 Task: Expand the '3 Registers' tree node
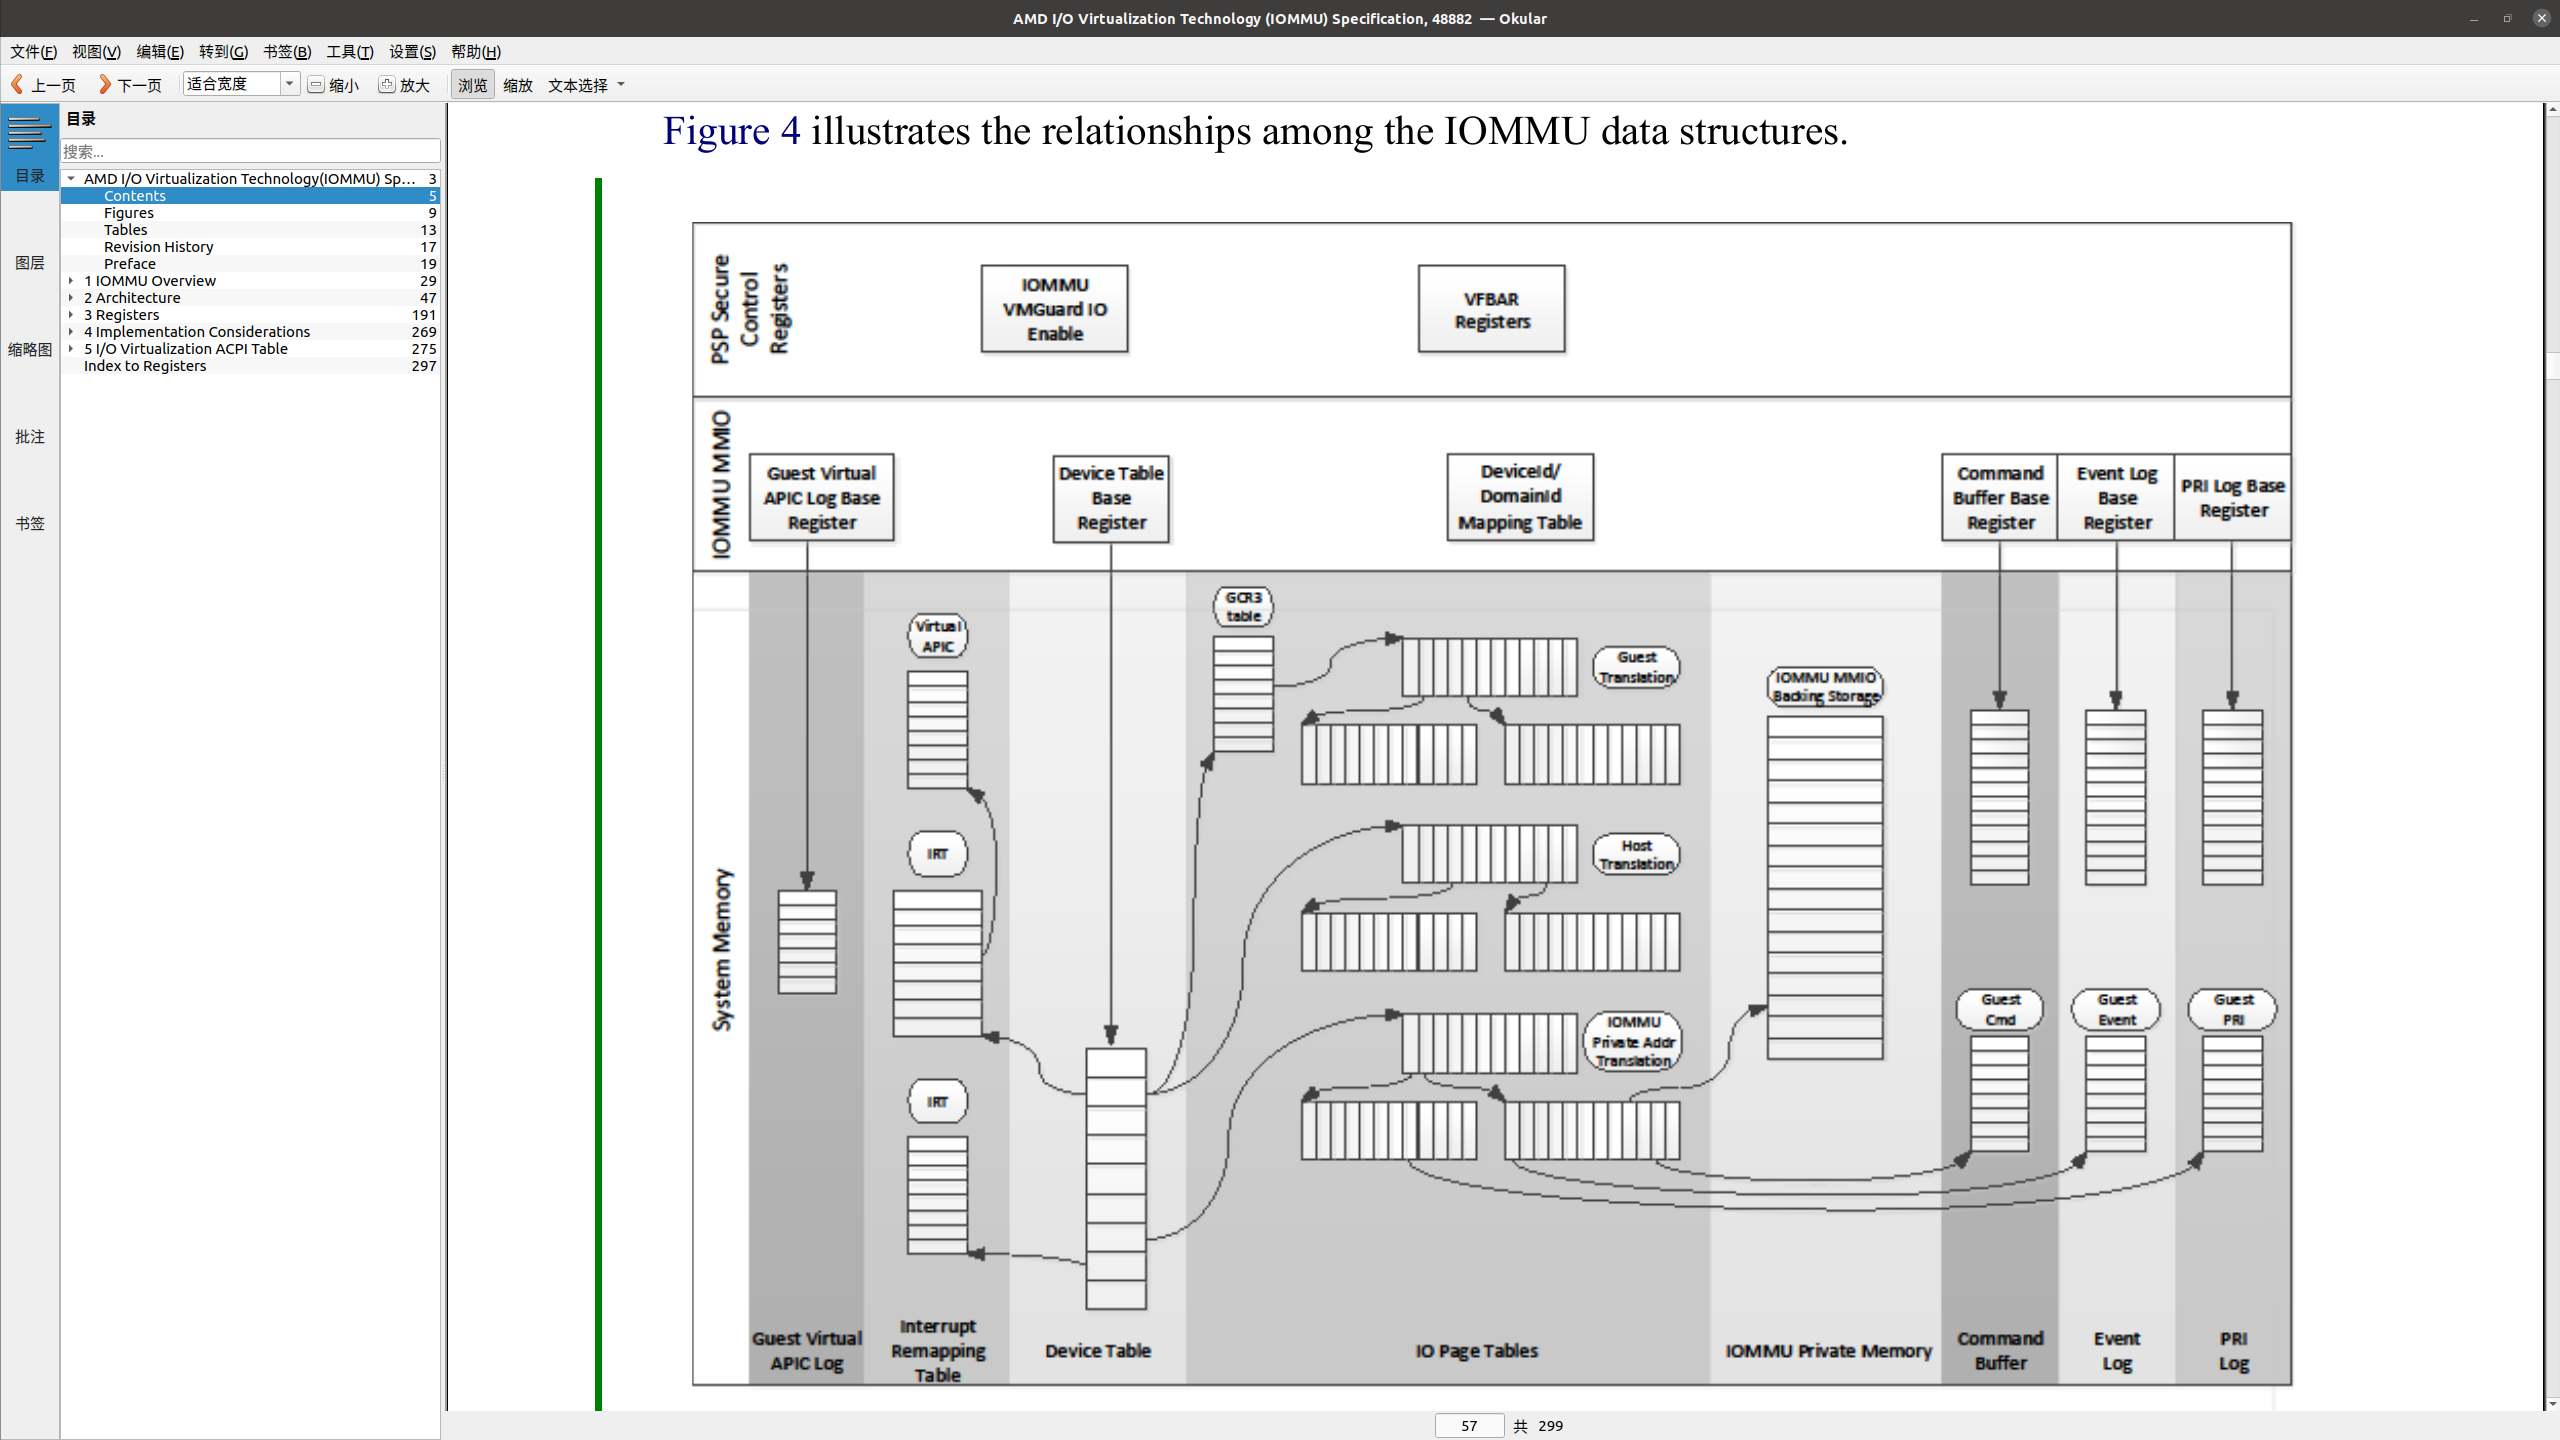71,315
